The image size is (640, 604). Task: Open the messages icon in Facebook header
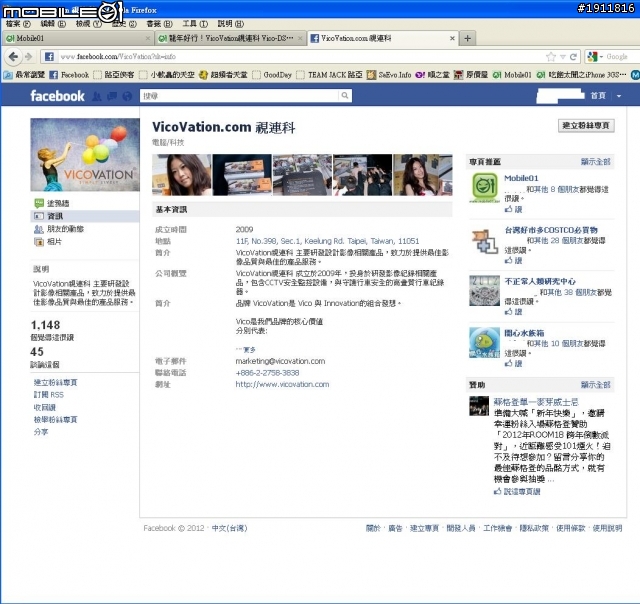pyautogui.click(x=112, y=96)
